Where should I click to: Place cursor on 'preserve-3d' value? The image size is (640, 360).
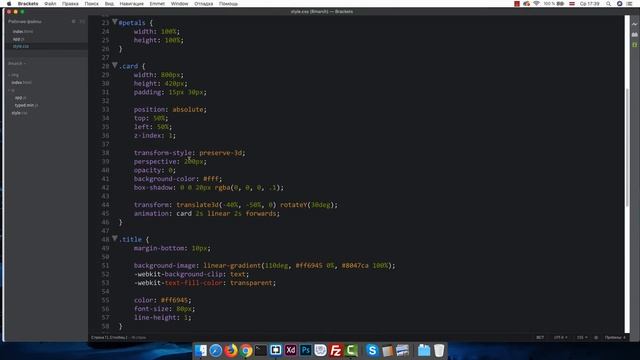[221, 153]
